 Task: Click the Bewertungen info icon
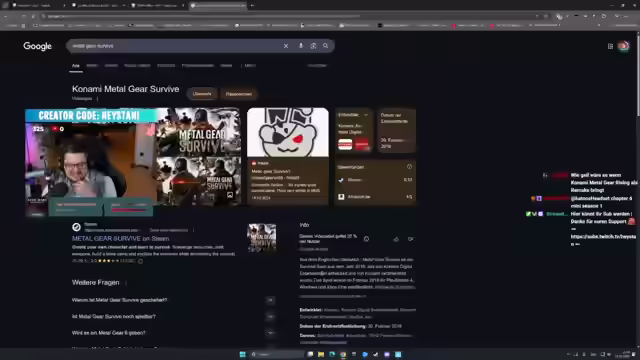(409, 167)
